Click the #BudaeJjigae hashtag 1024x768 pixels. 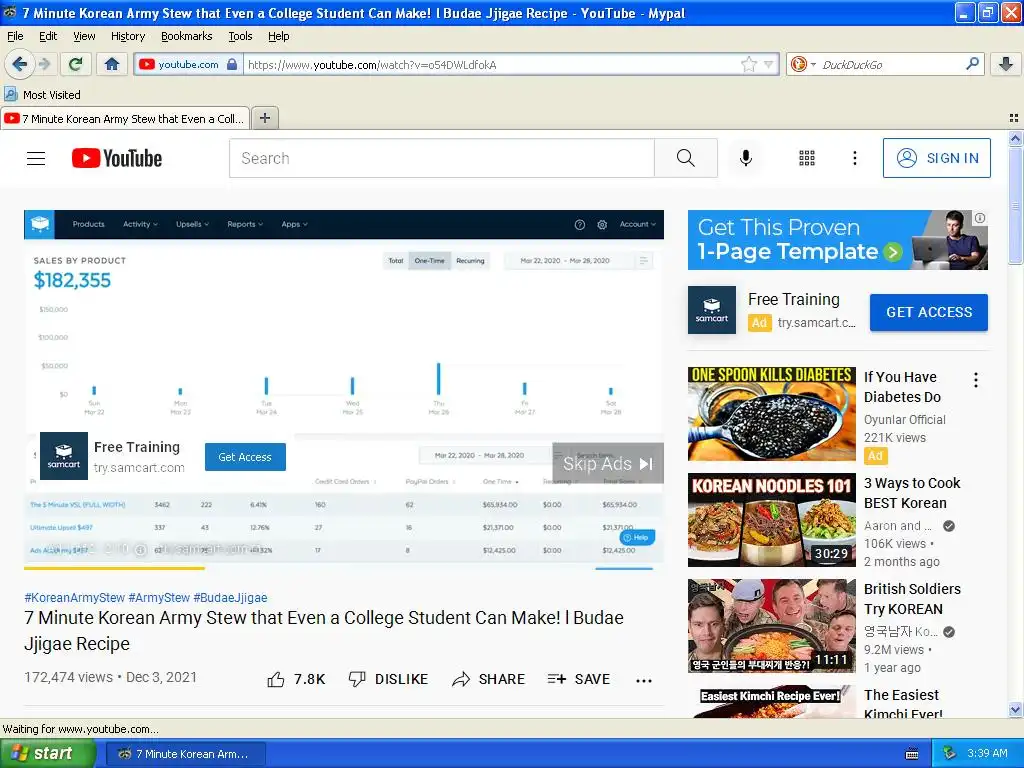(231, 597)
